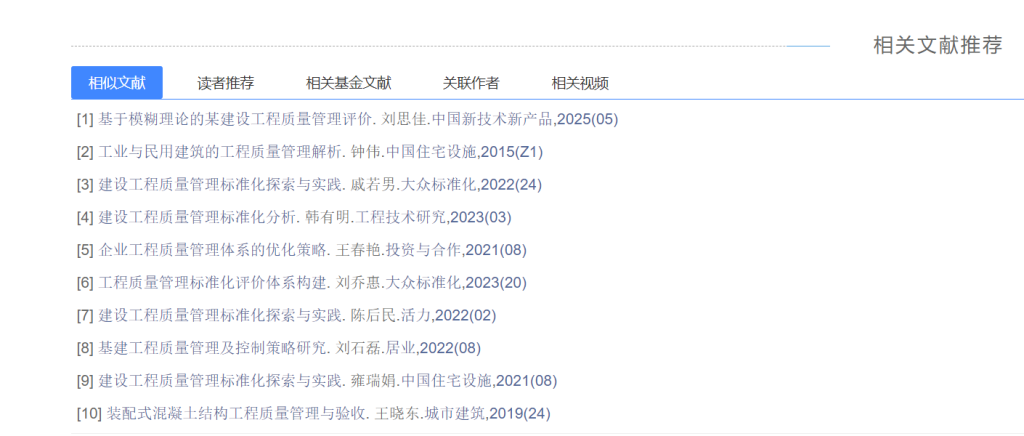The width and height of the screenshot is (1024, 436).
Task: Click journal name 居业
Action: coord(402,348)
